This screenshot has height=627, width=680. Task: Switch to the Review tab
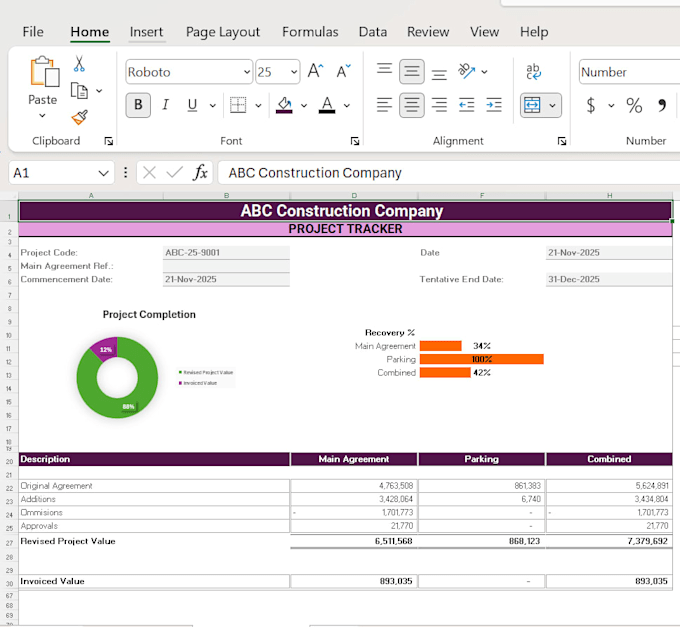428,32
